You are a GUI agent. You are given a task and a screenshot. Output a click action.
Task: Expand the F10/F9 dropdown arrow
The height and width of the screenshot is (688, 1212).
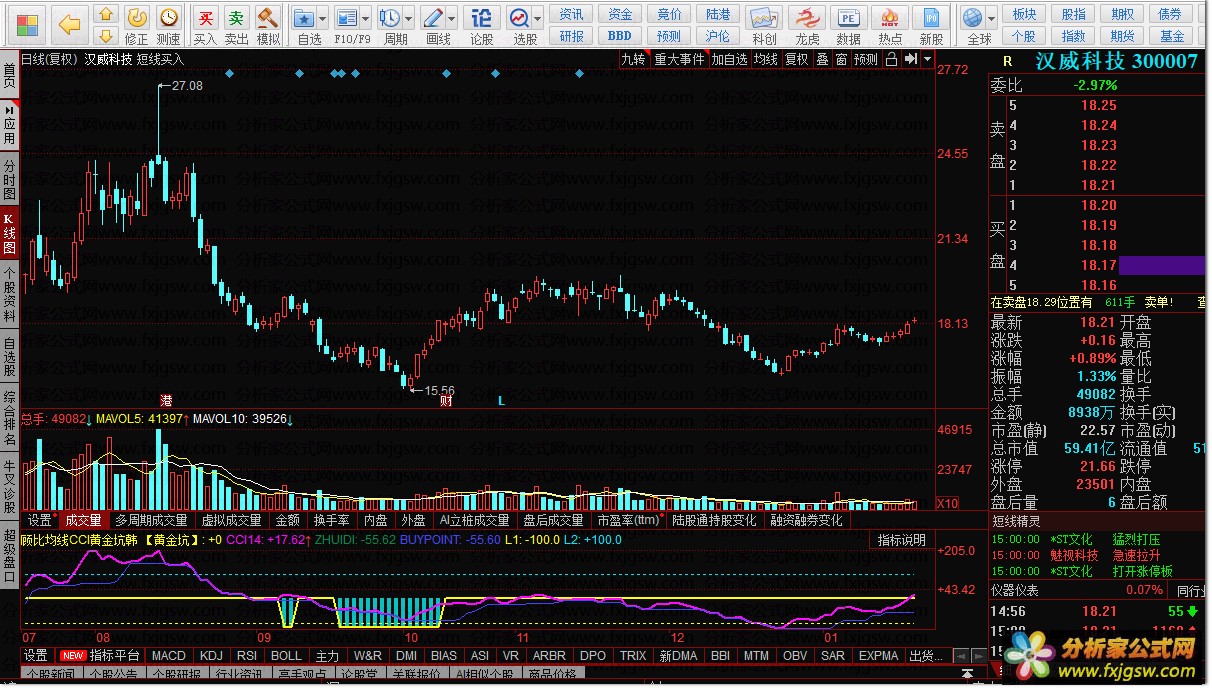coord(366,18)
